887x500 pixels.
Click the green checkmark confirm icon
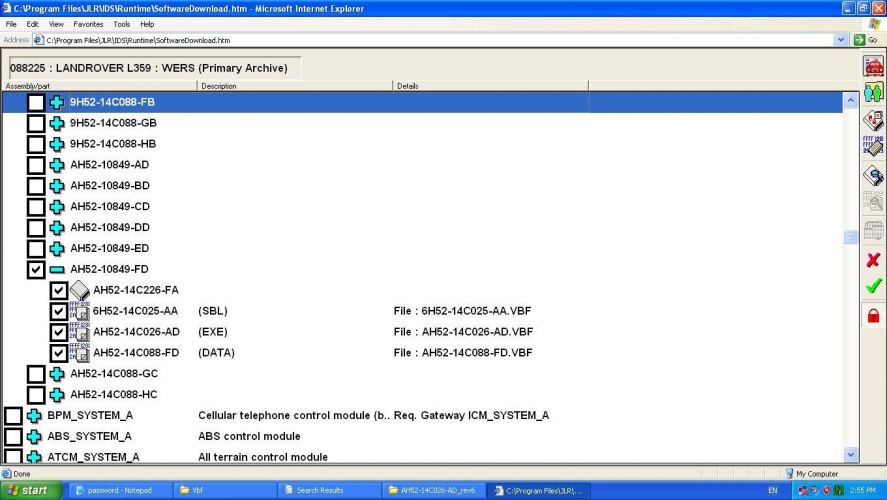pyautogui.click(x=873, y=286)
